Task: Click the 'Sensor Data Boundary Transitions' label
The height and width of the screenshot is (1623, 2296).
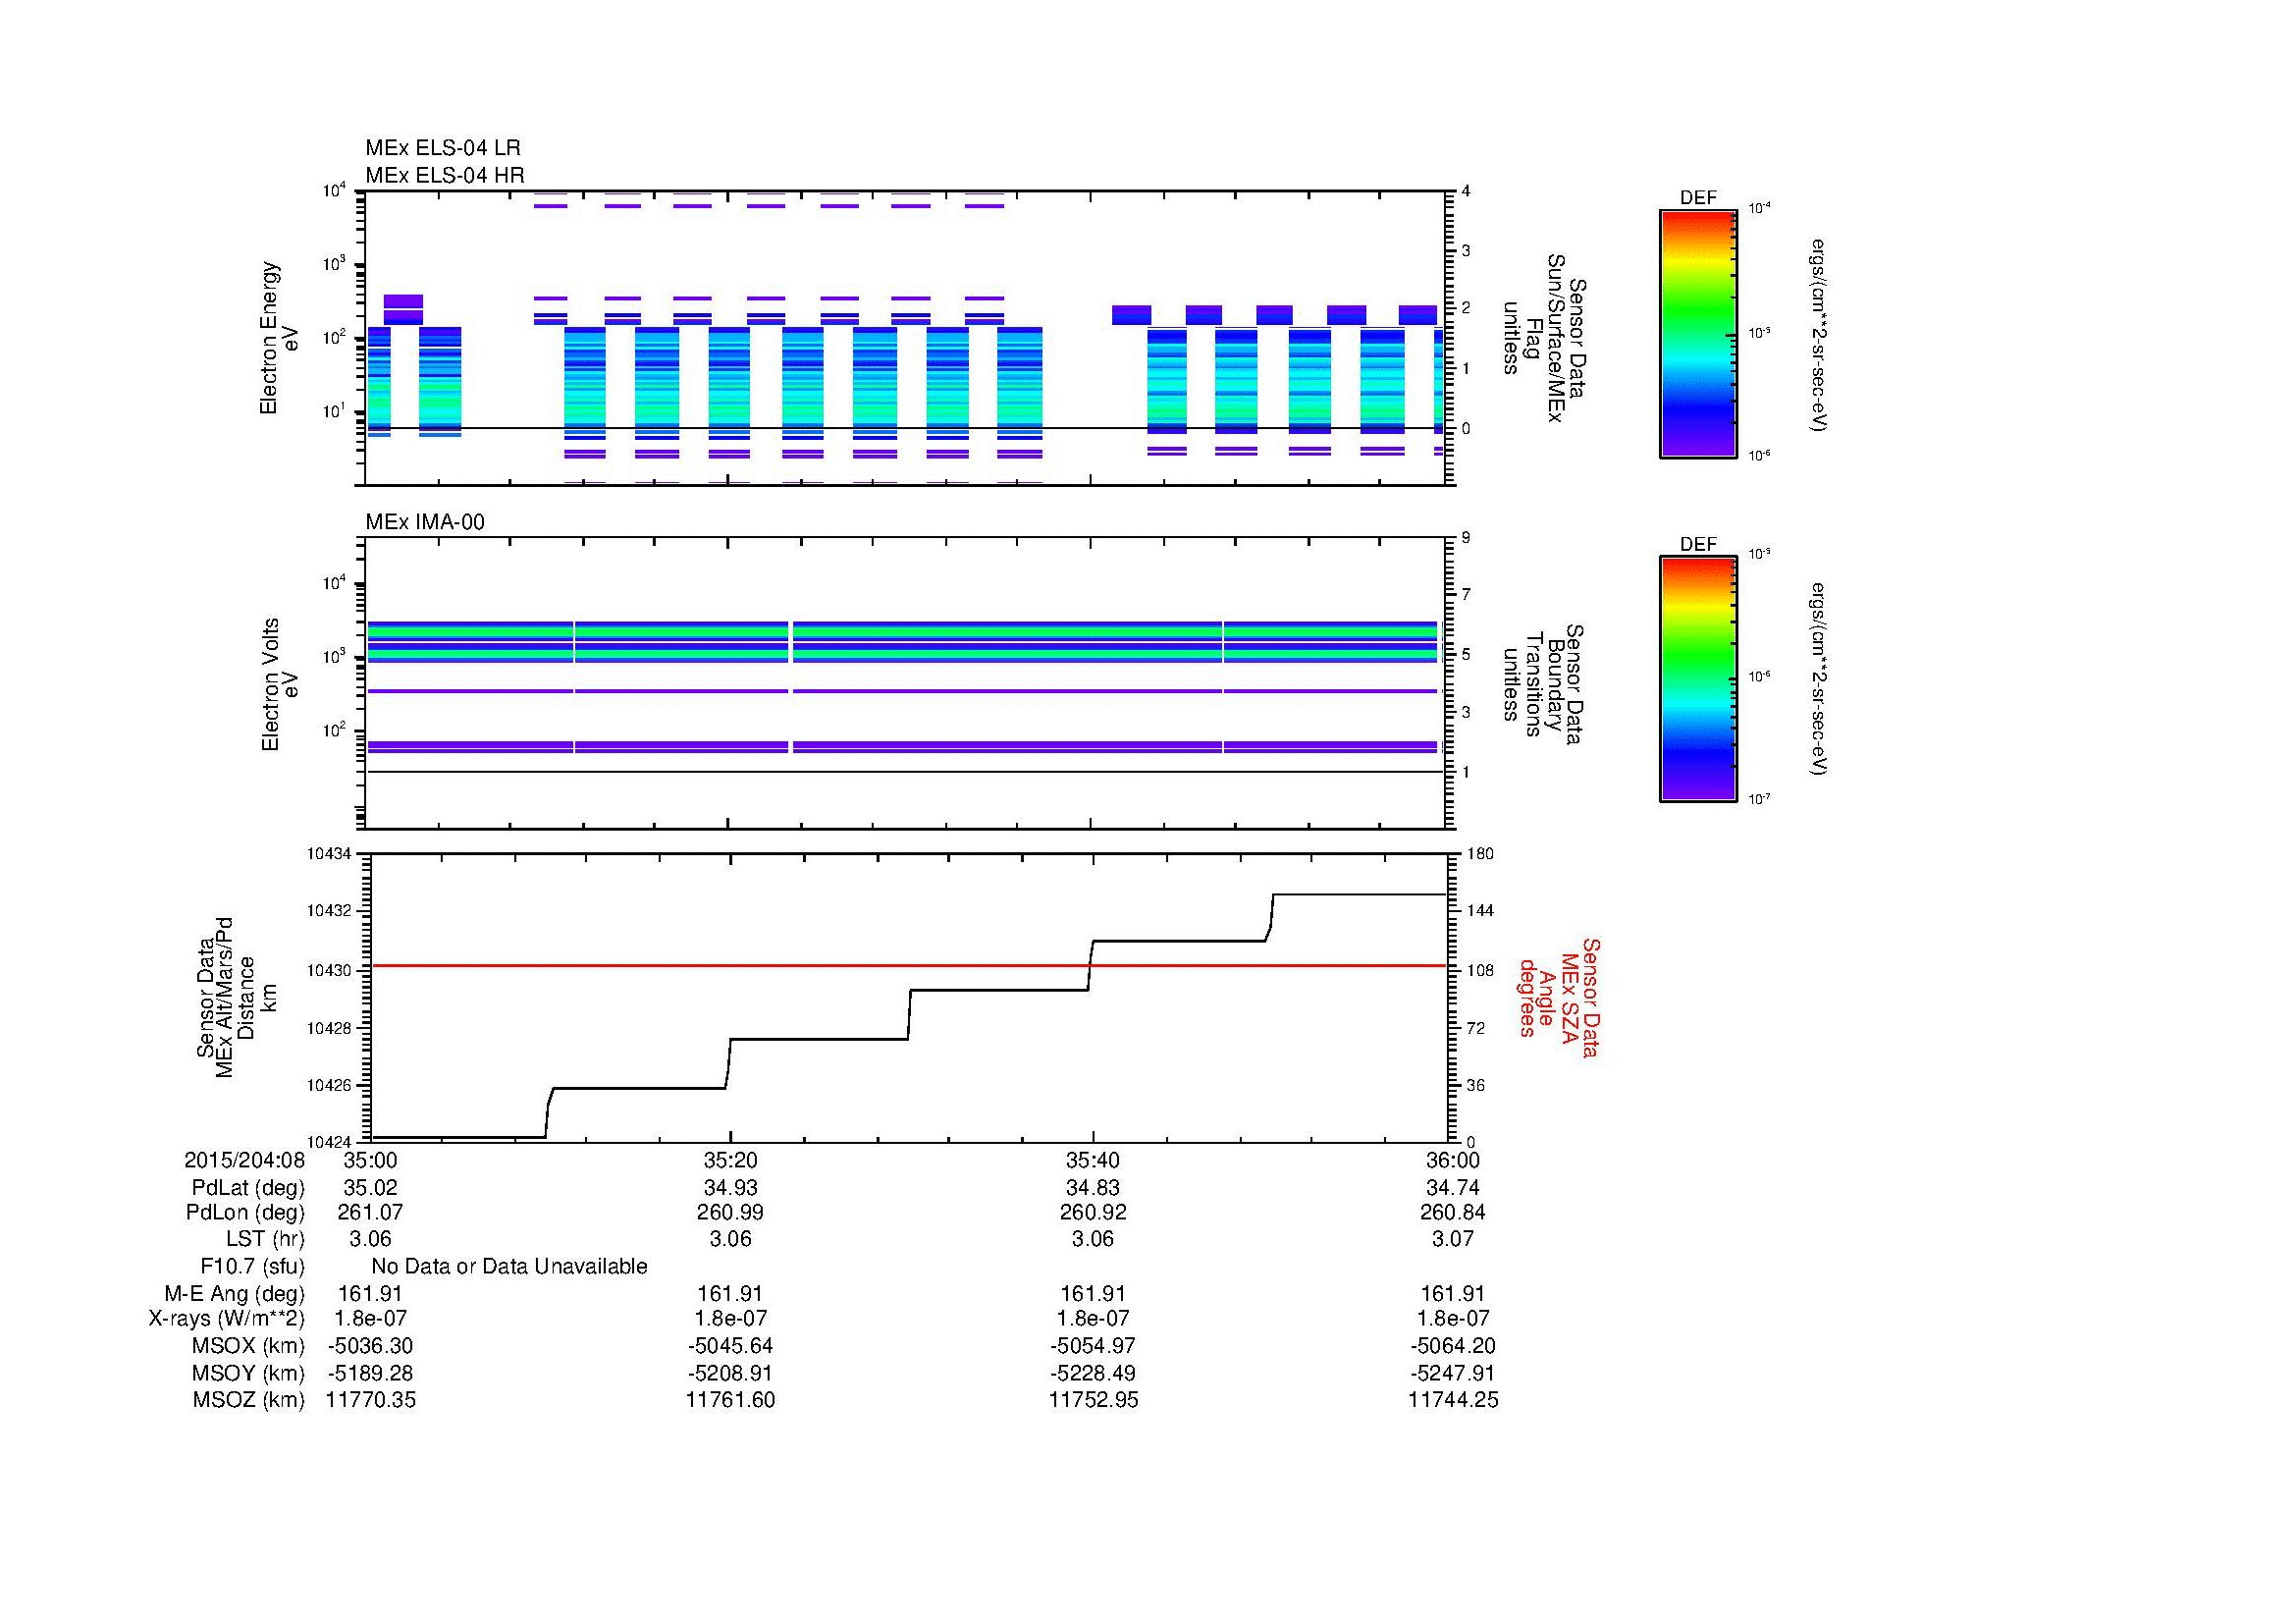Action: [1546, 685]
